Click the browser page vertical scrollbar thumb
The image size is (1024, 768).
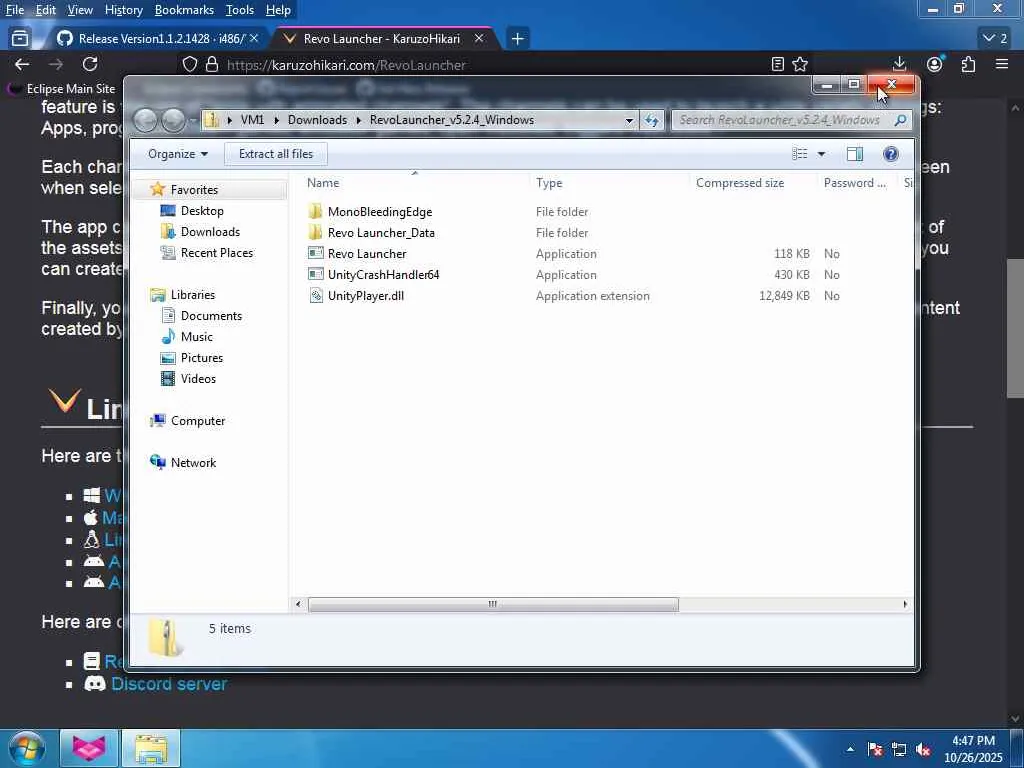coord(1015,328)
